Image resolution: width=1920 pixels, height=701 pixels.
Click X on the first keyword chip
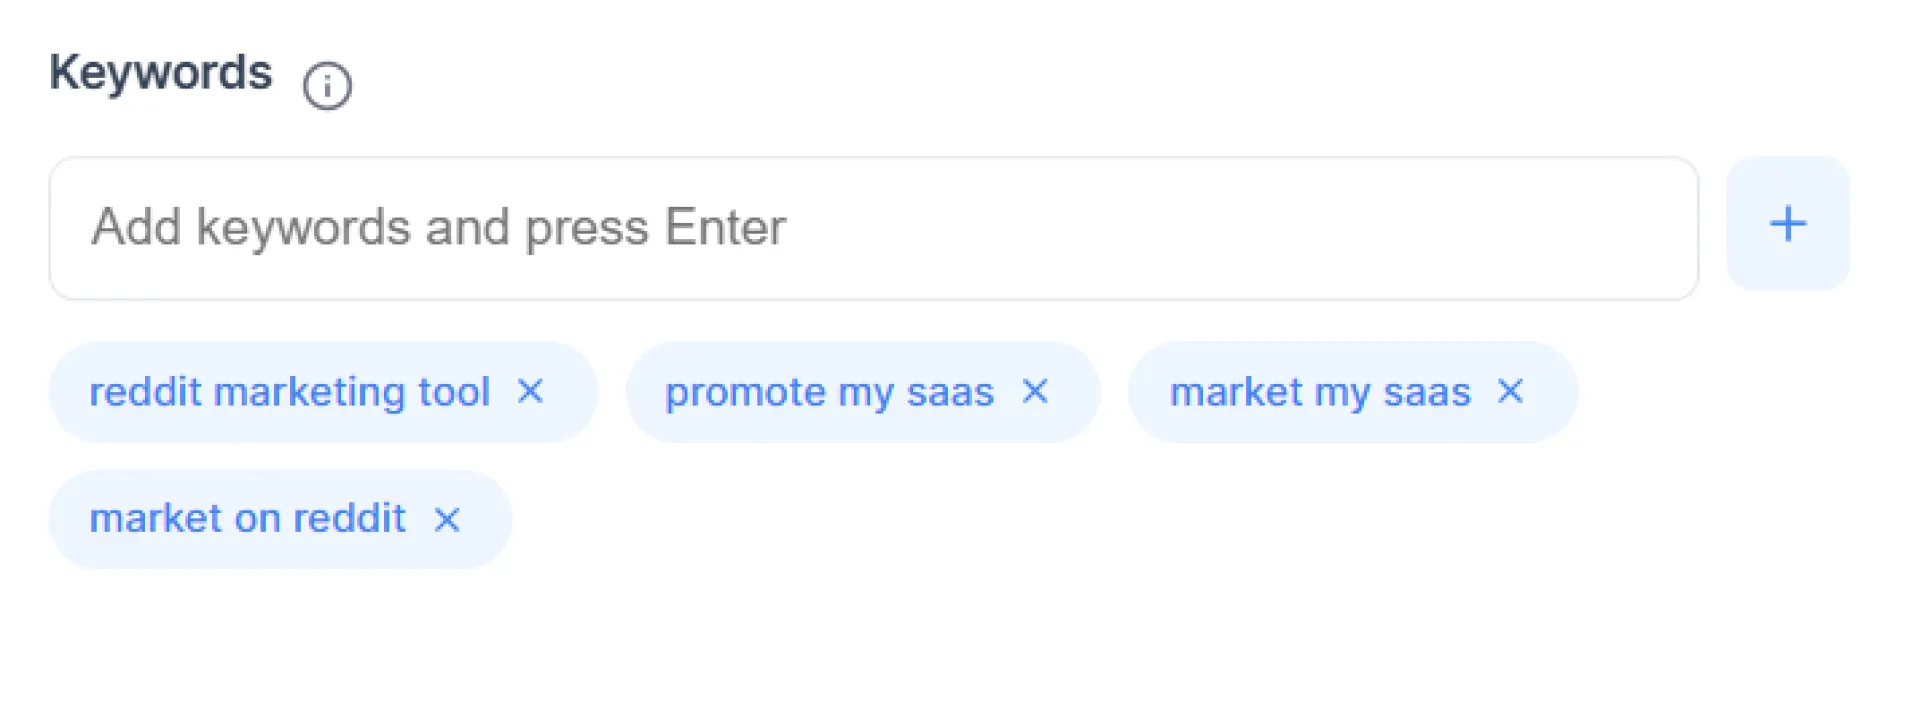(530, 391)
